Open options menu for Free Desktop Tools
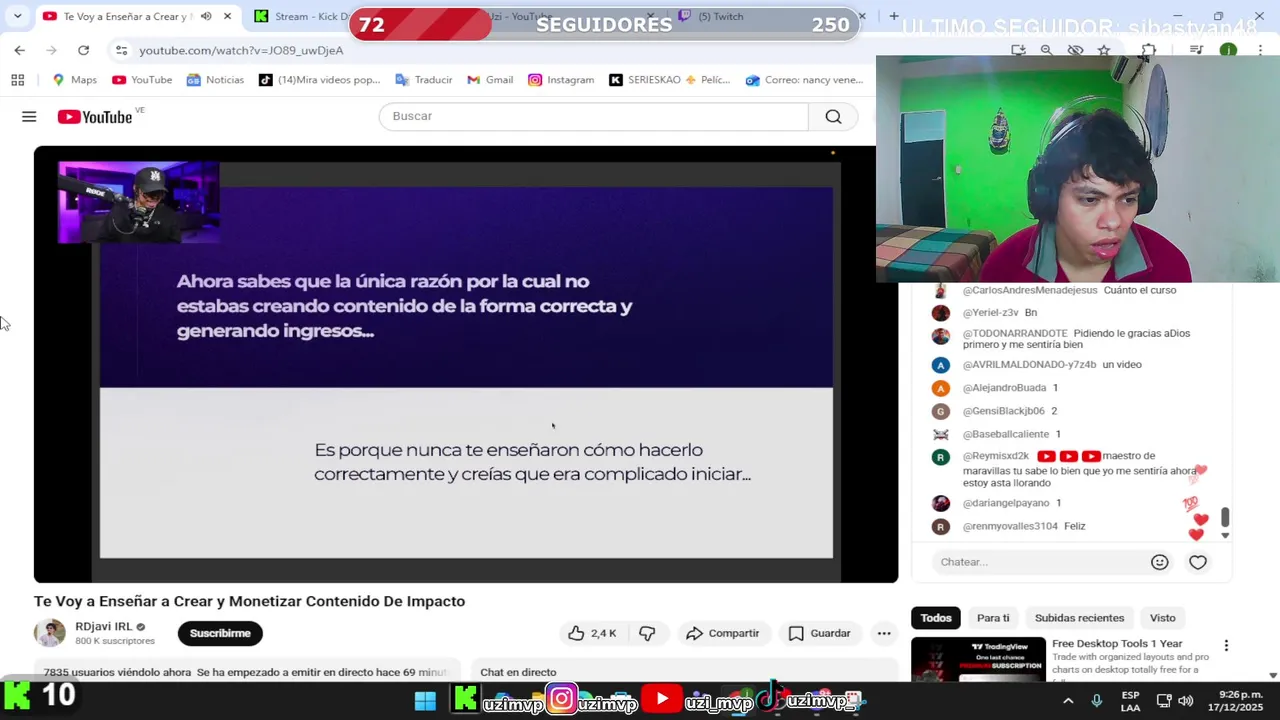 click(x=1226, y=646)
